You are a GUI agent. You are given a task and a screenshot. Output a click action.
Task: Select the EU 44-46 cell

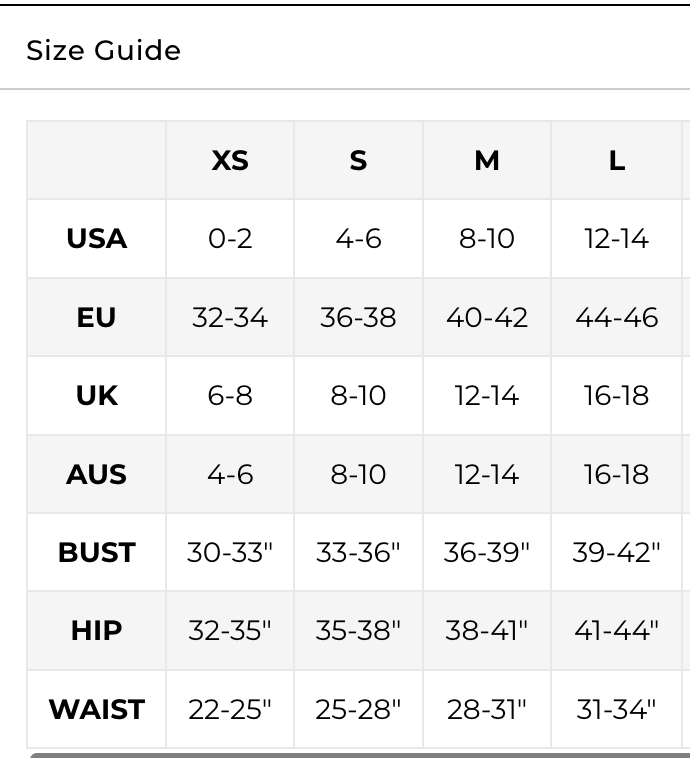point(617,317)
